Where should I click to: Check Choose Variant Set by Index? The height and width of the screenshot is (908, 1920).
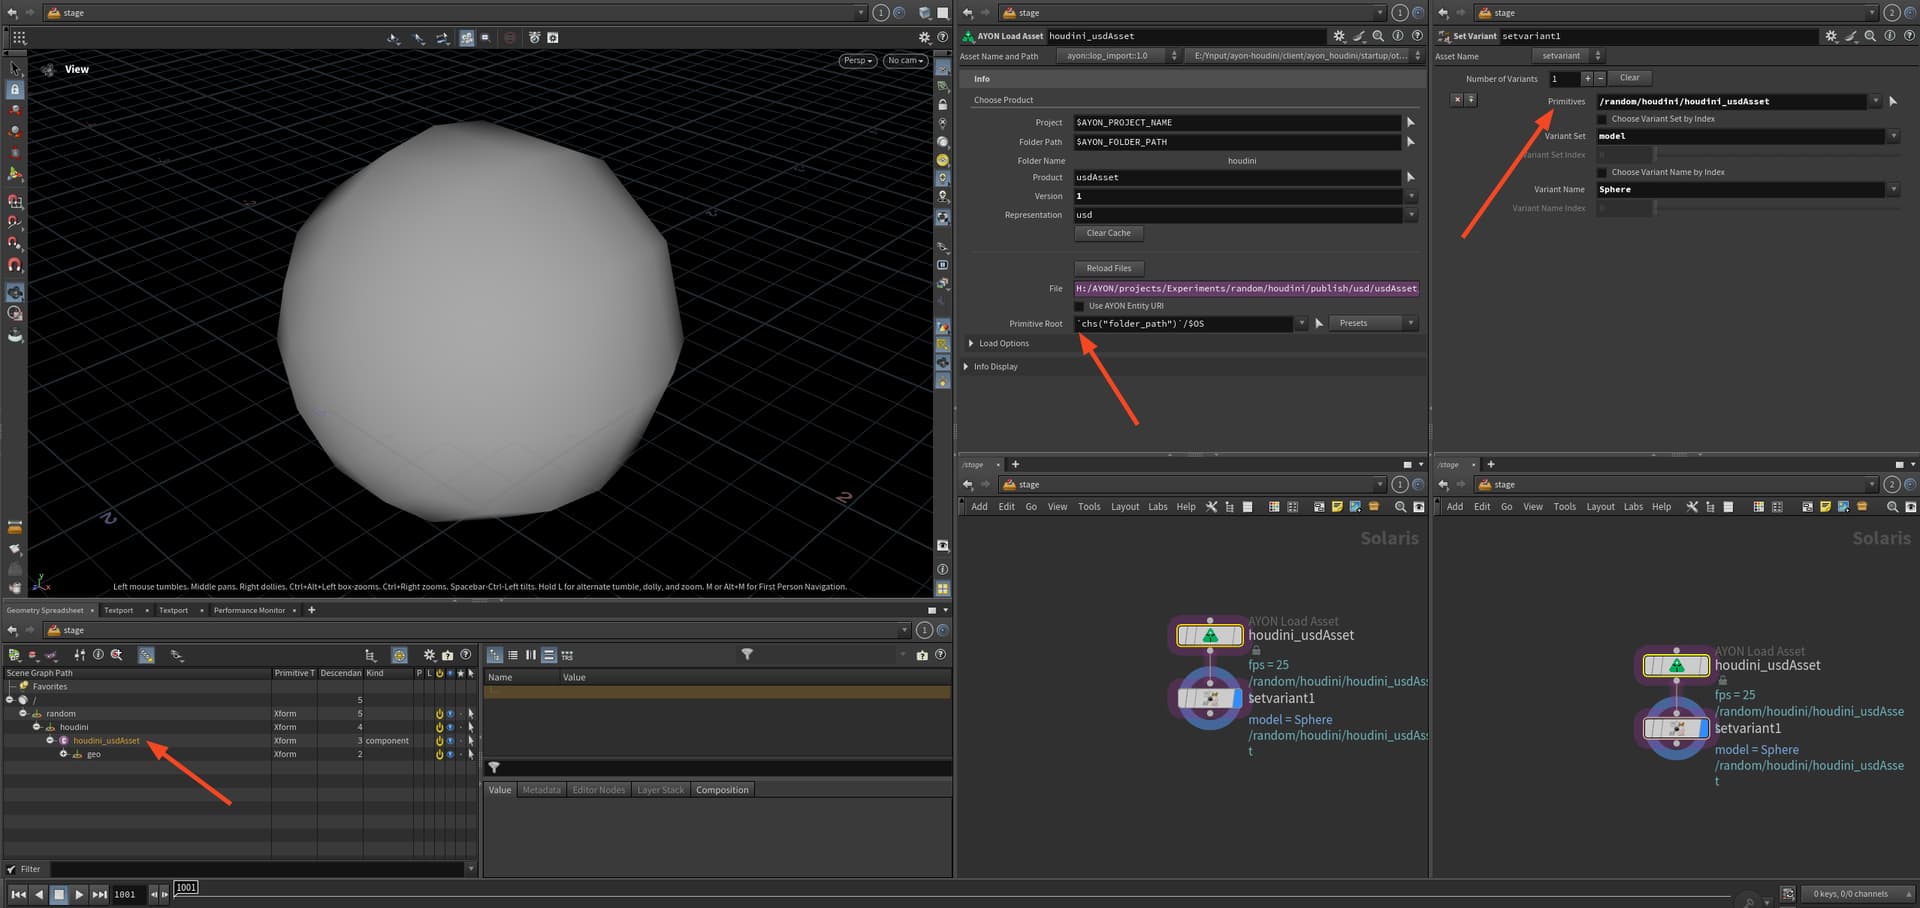click(1602, 119)
